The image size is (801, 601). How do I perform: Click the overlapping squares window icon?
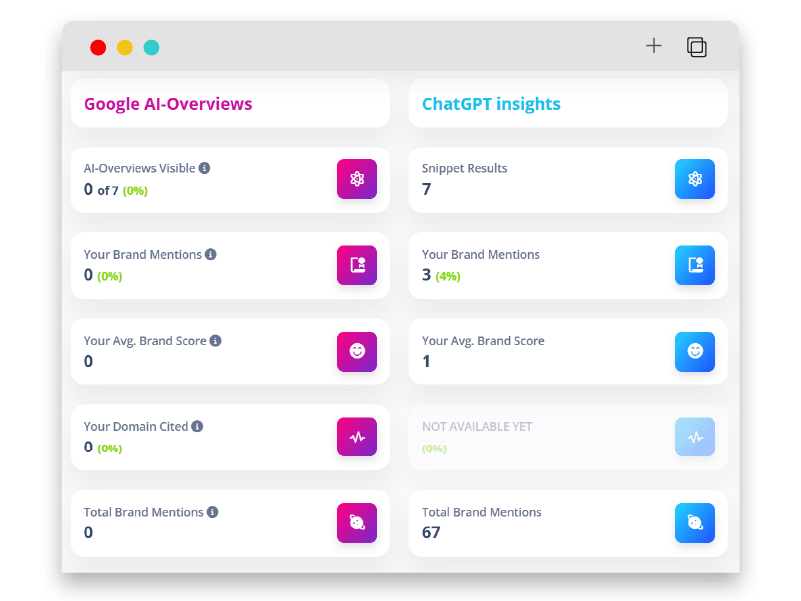697,47
